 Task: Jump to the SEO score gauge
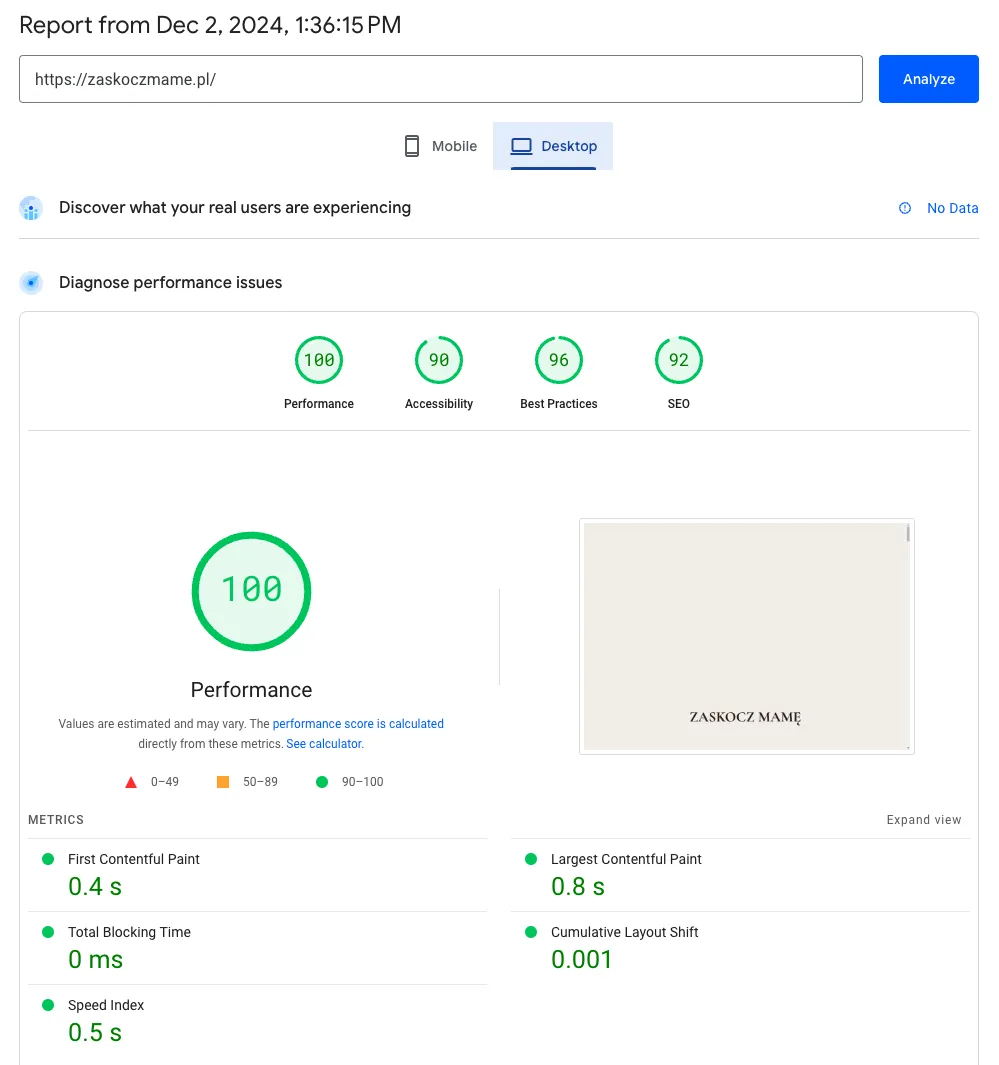click(679, 361)
